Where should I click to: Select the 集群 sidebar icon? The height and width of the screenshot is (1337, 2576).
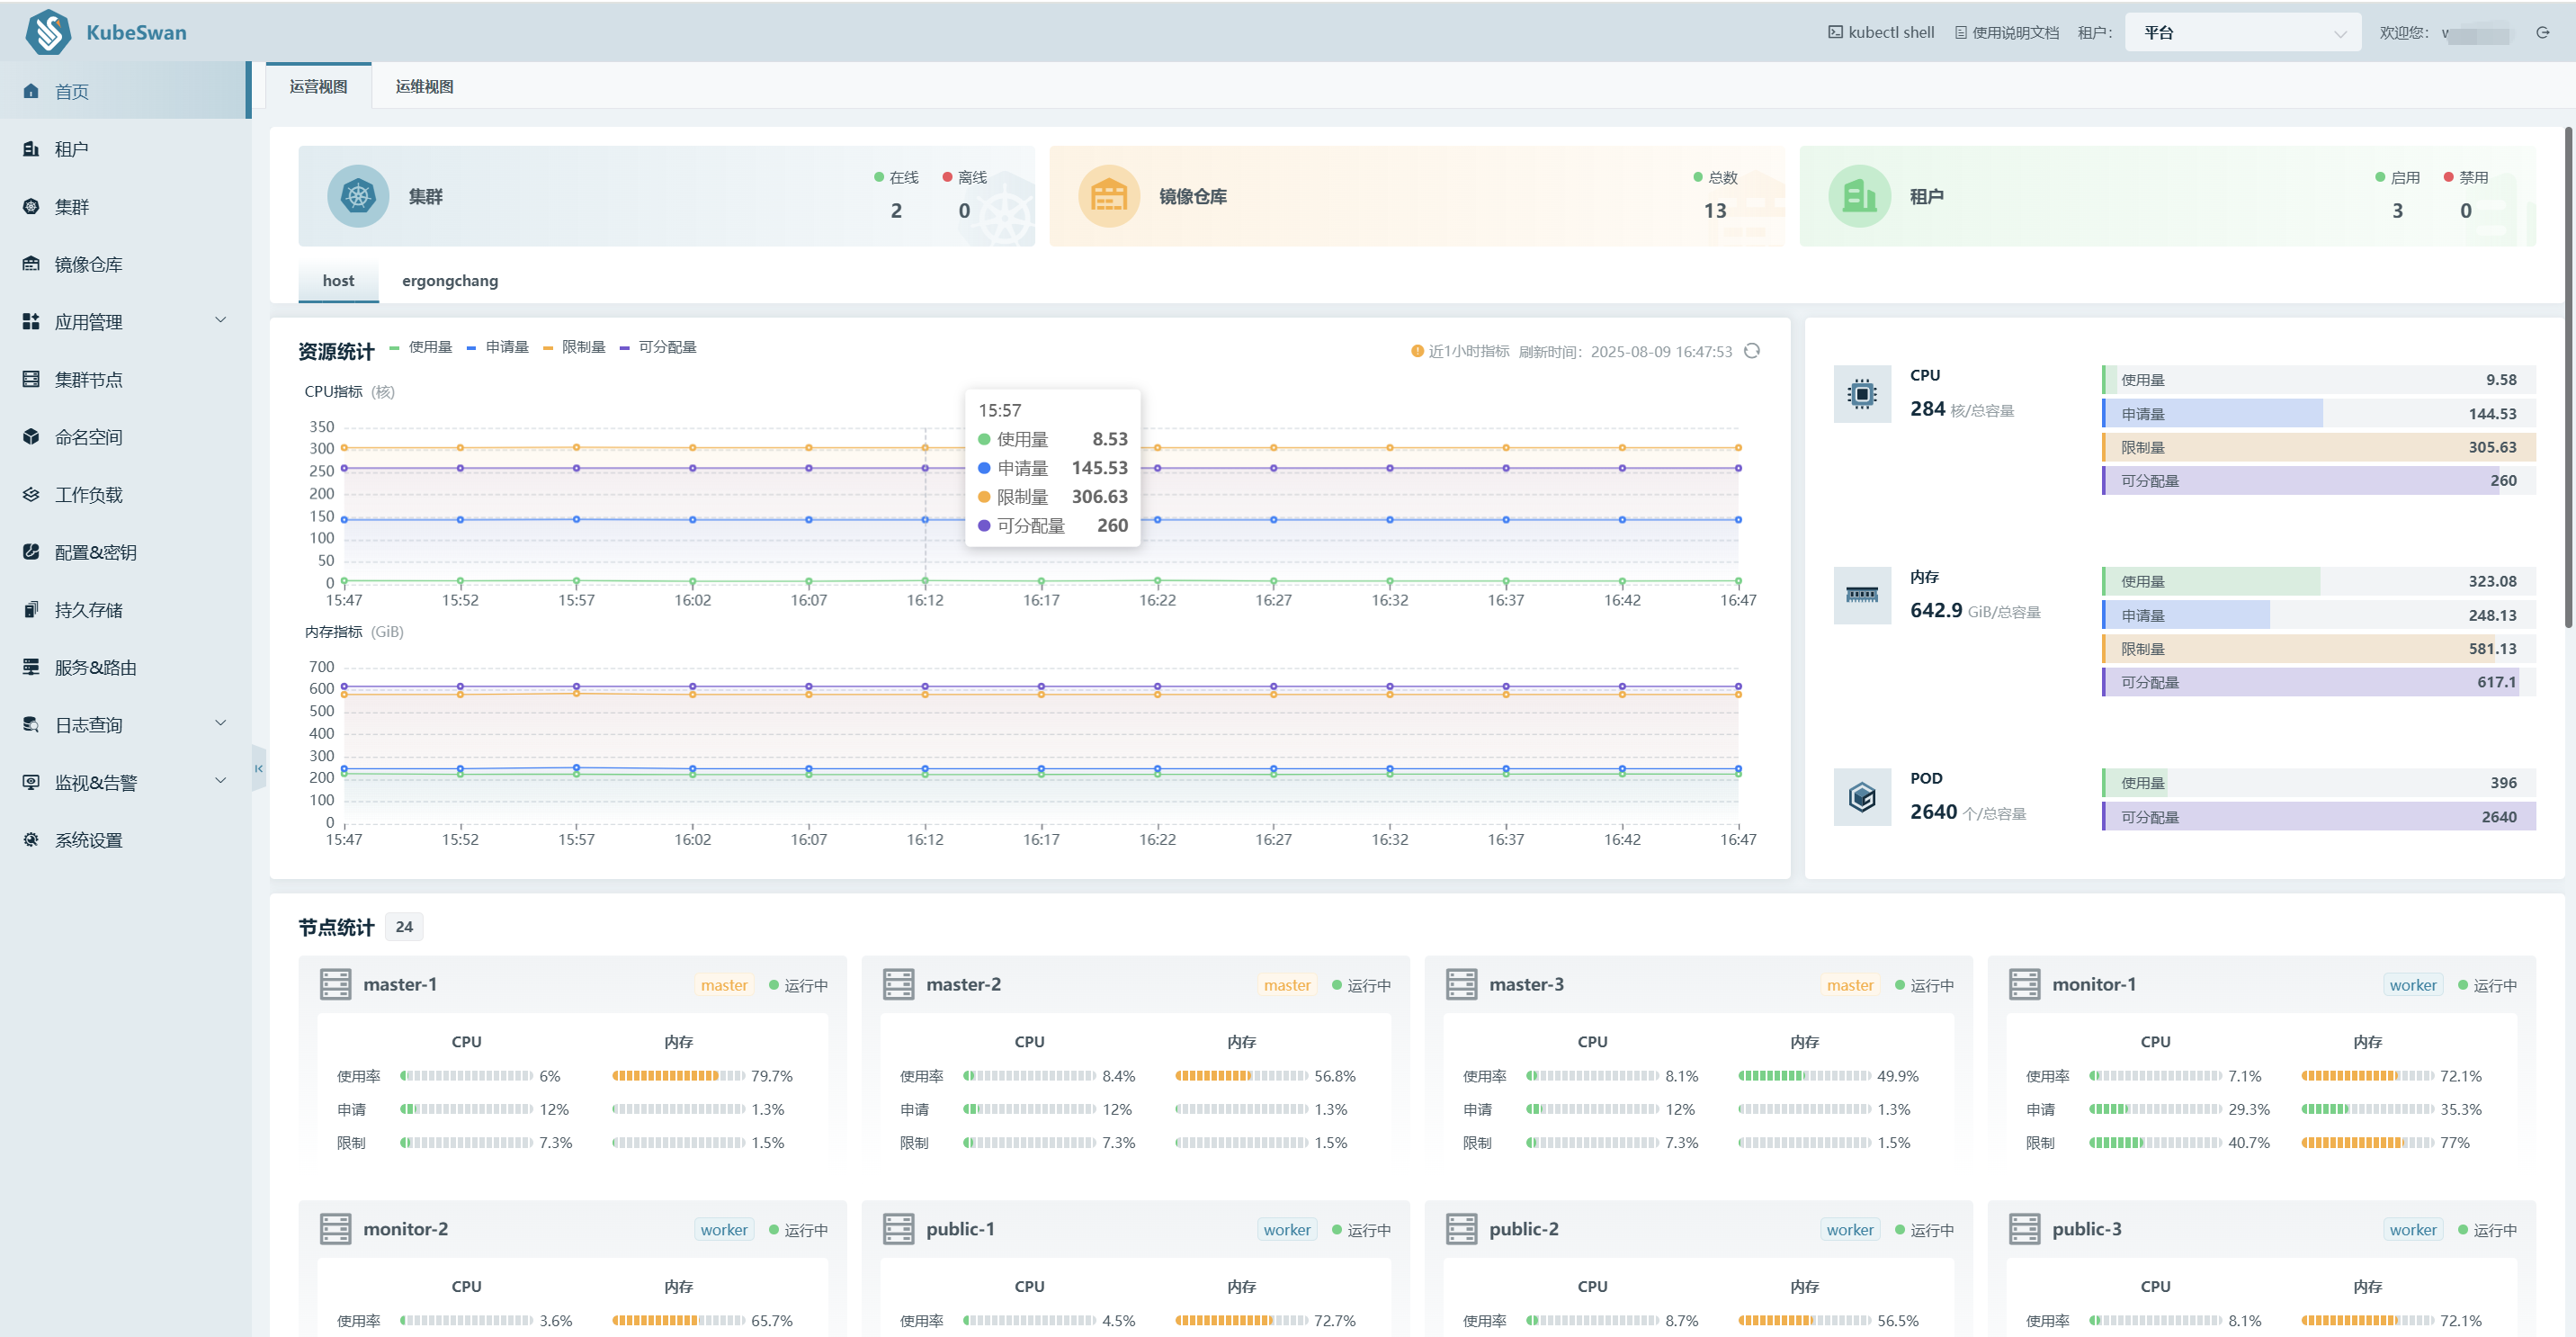click(31, 207)
